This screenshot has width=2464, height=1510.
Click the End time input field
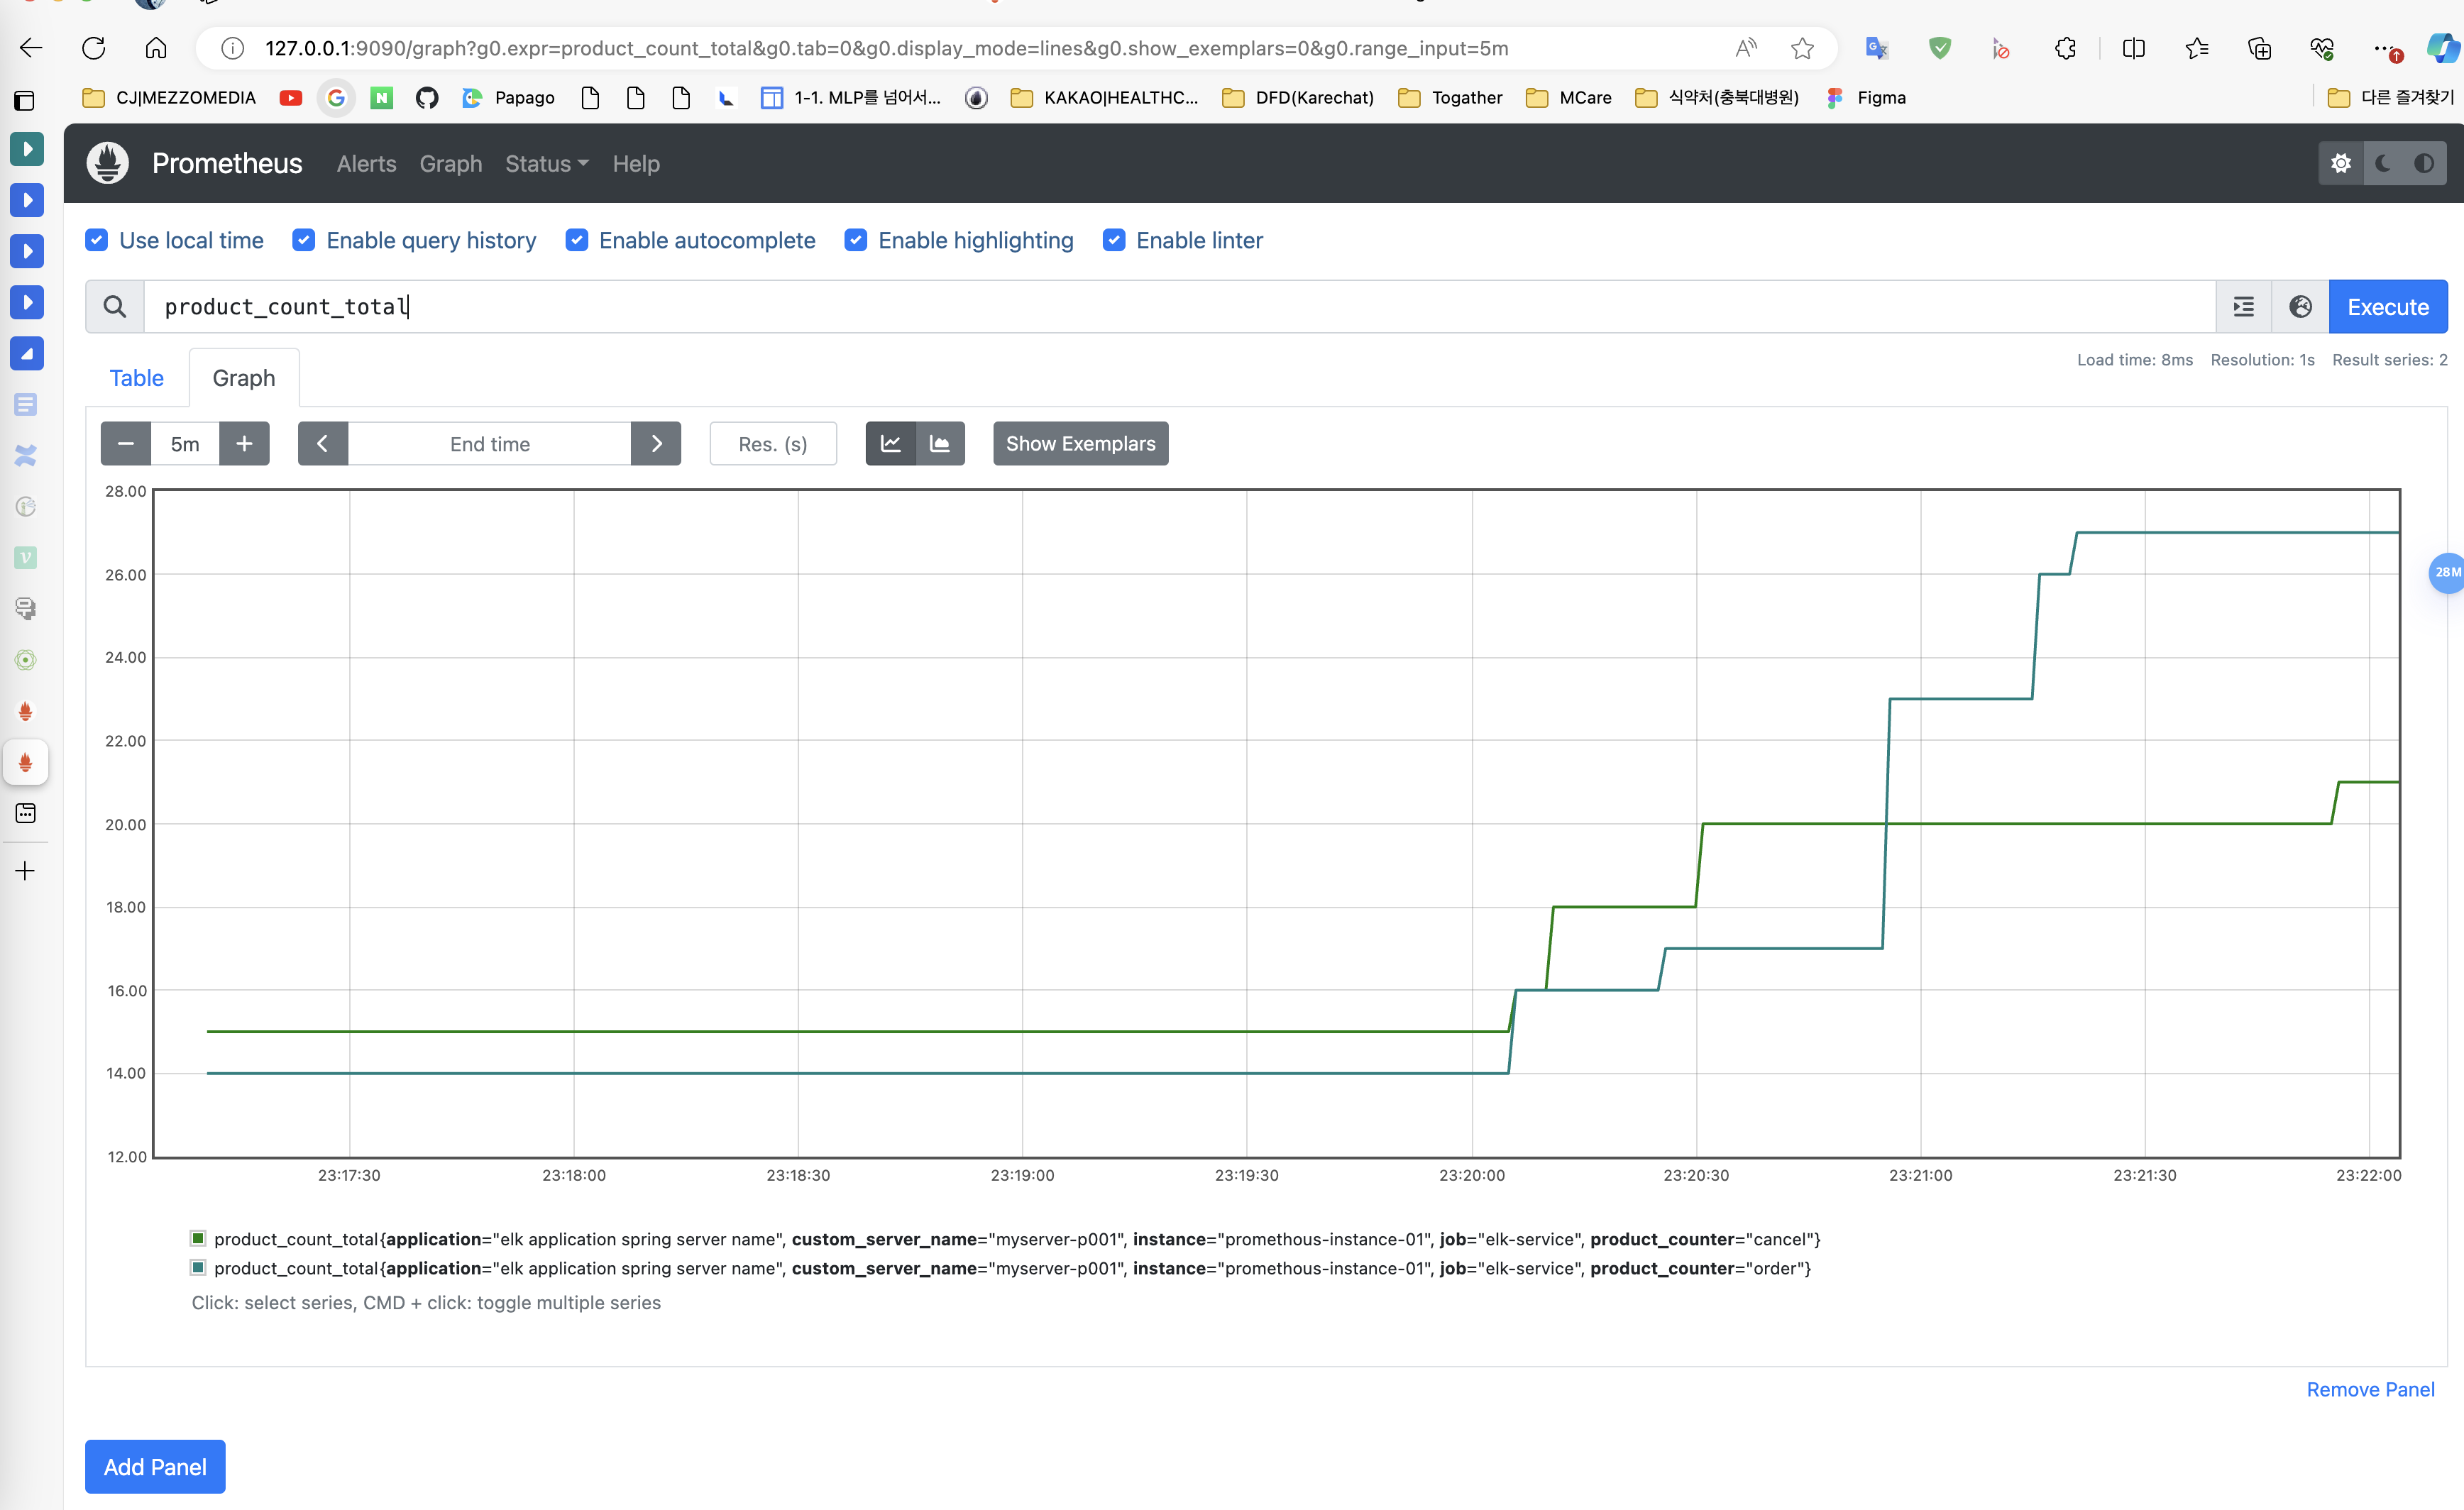(x=489, y=444)
